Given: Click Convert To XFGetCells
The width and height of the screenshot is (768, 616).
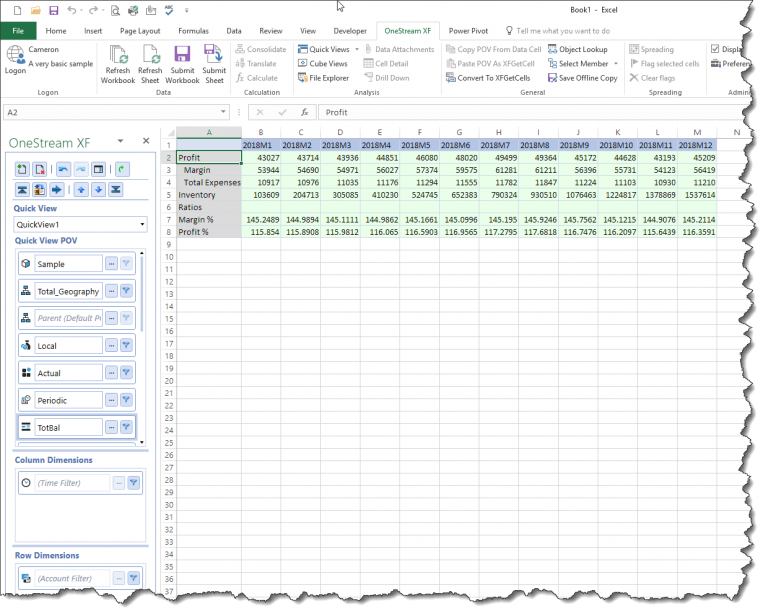Looking at the screenshot, I should click(x=488, y=78).
